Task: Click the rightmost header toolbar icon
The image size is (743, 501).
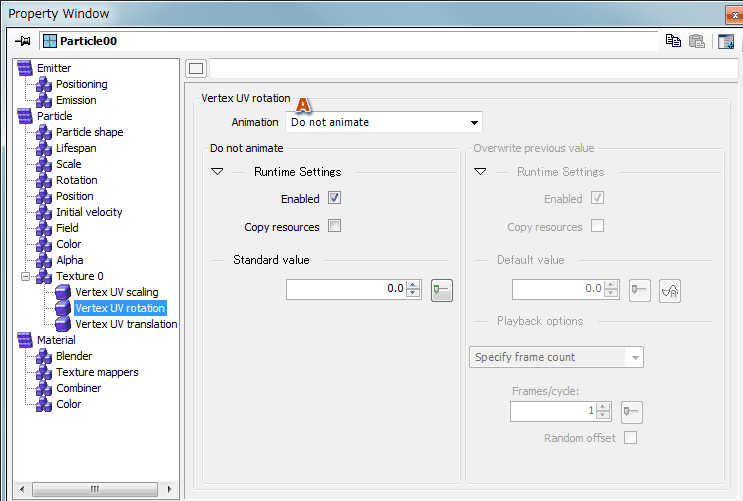Action: pos(726,41)
